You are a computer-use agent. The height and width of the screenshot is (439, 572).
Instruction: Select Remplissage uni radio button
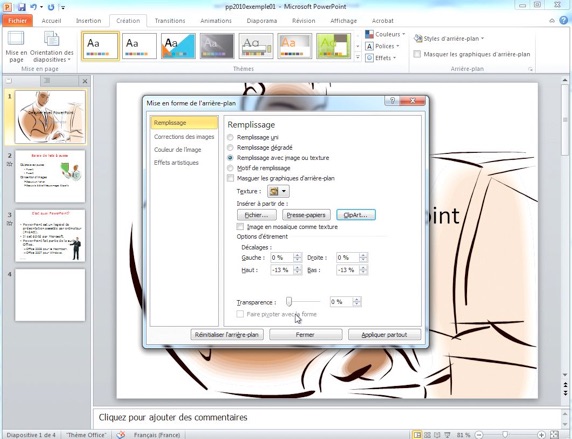tap(230, 138)
